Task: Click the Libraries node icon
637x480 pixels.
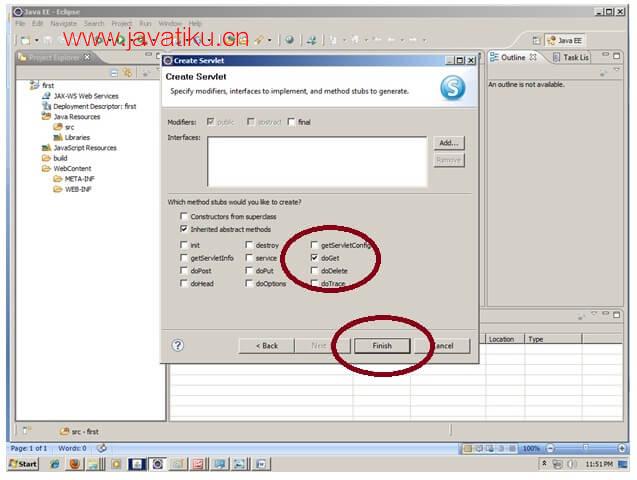Action: pyautogui.click(x=58, y=137)
